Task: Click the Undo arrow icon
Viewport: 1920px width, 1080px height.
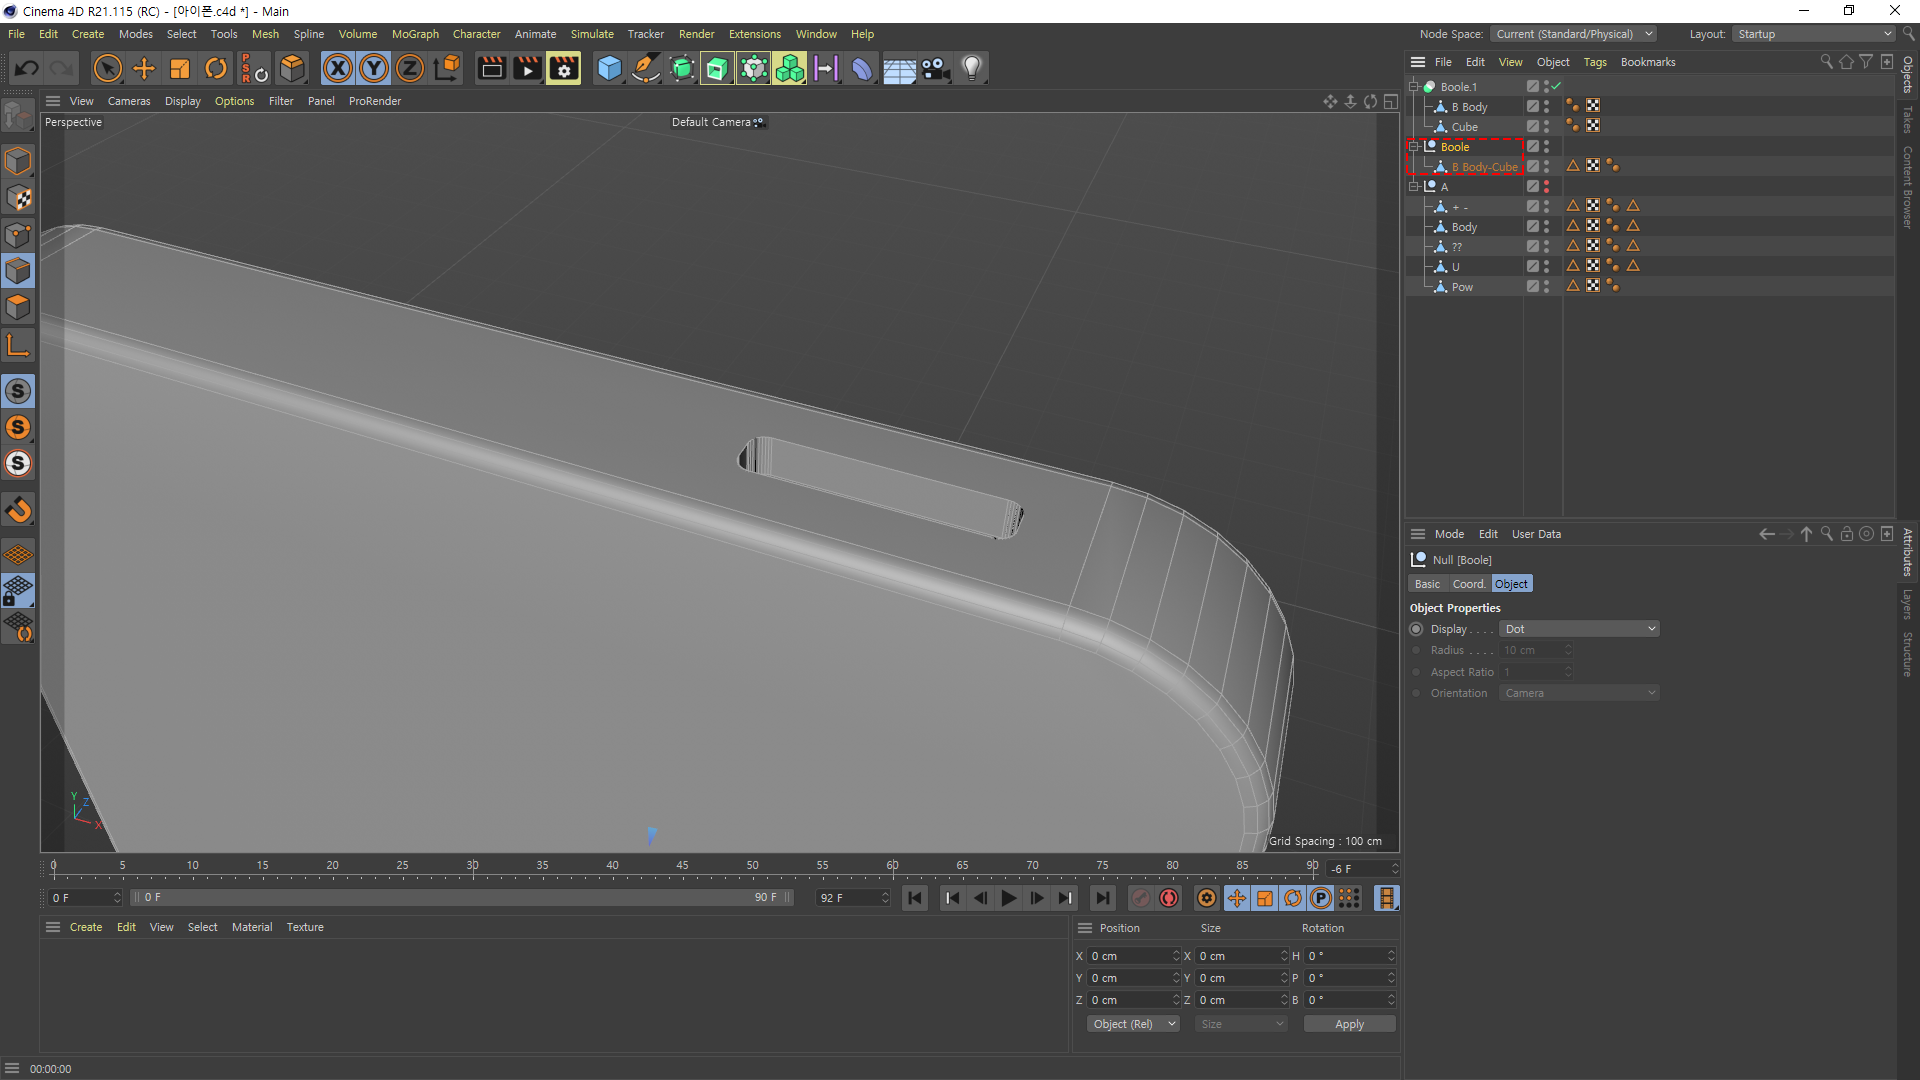Action: point(27,68)
